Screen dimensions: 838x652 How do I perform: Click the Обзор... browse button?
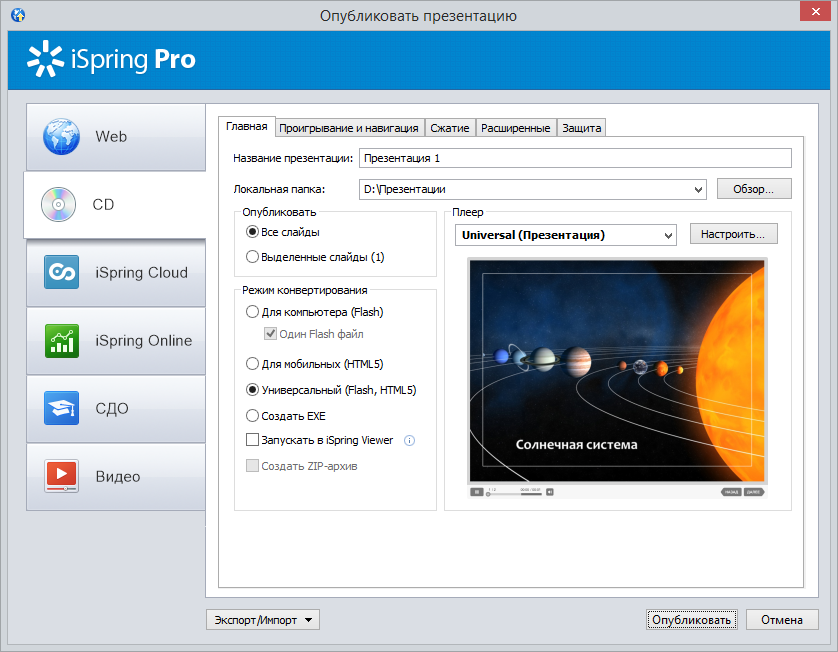coord(754,189)
